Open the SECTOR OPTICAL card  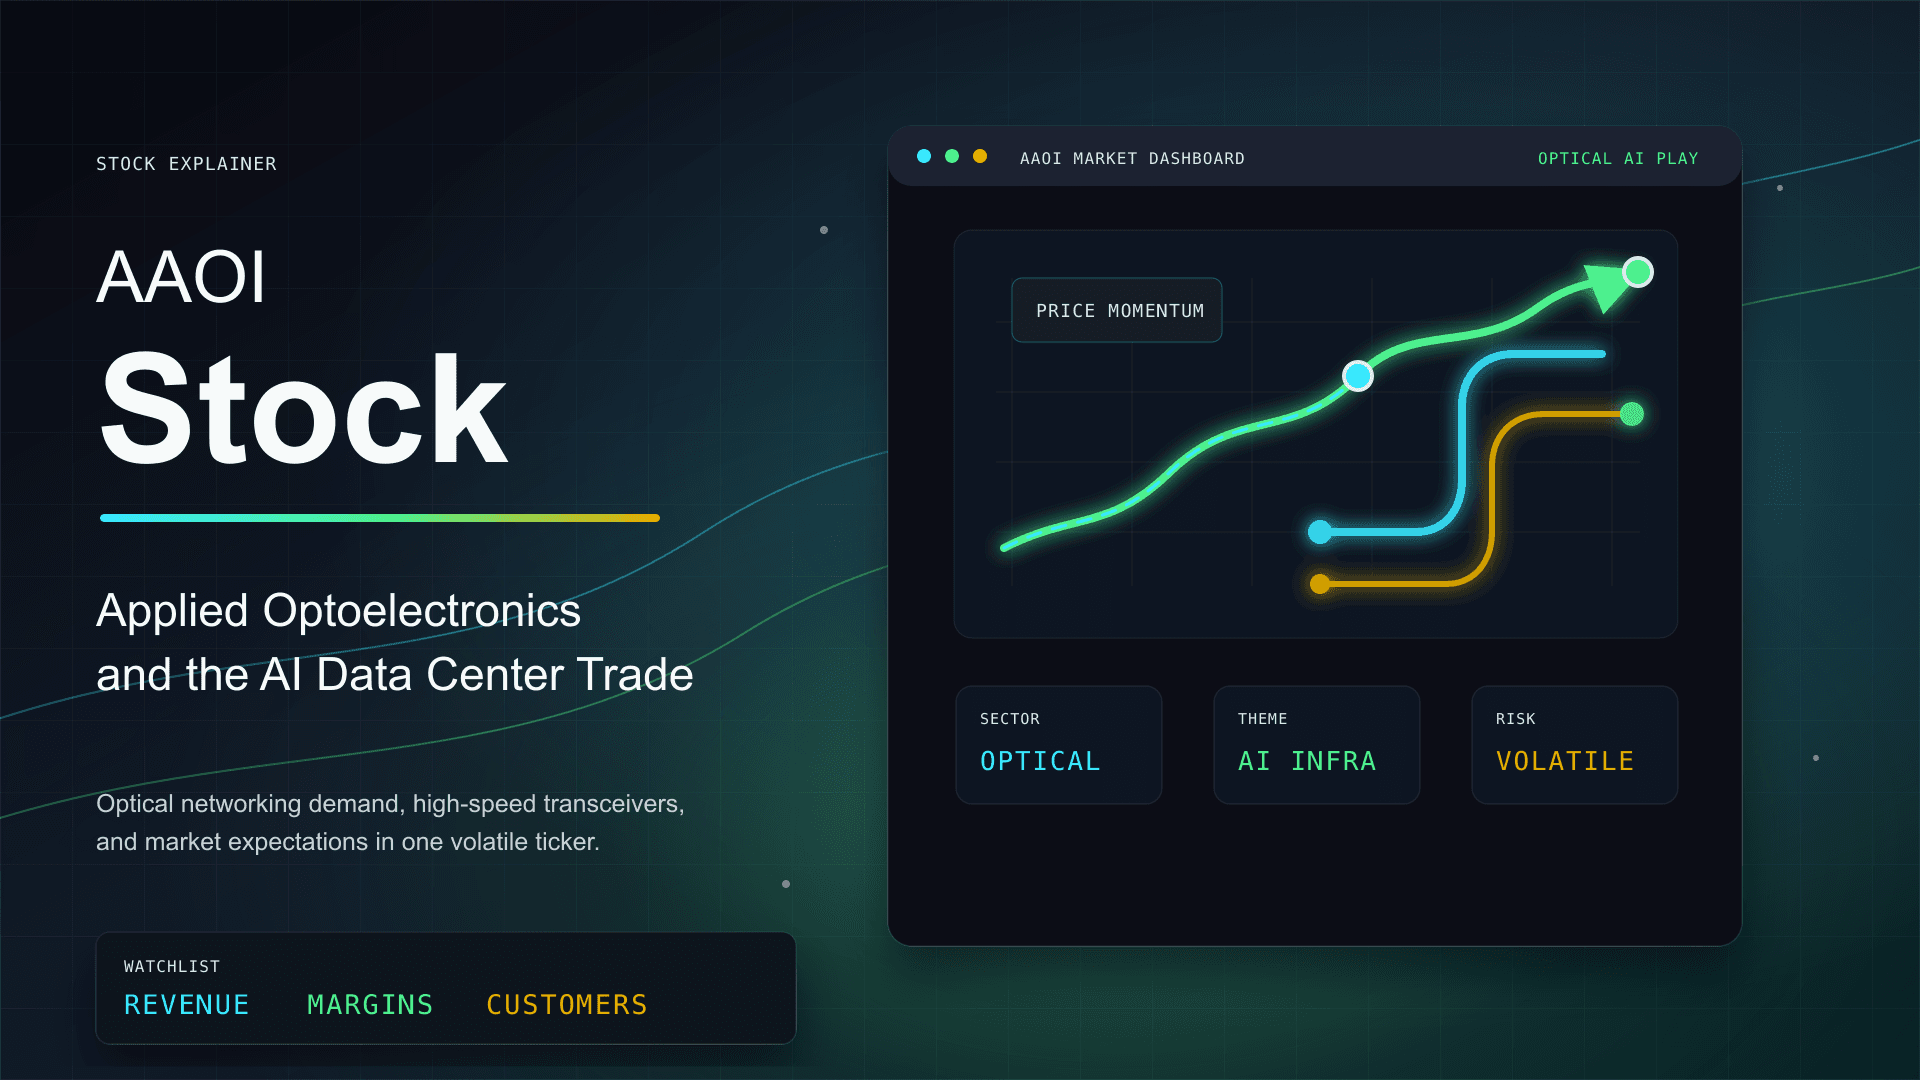1059,745
